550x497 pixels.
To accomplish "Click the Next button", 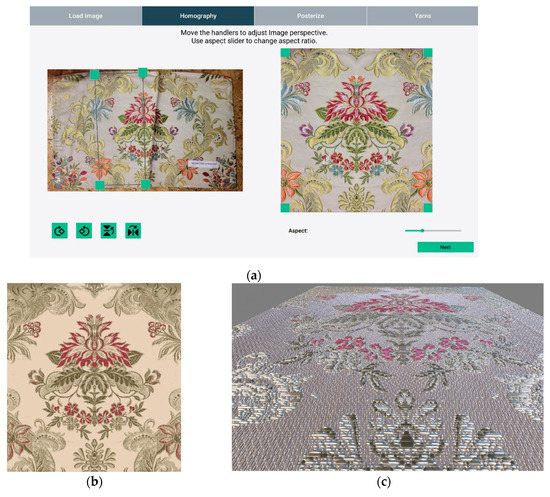I will click(x=445, y=247).
